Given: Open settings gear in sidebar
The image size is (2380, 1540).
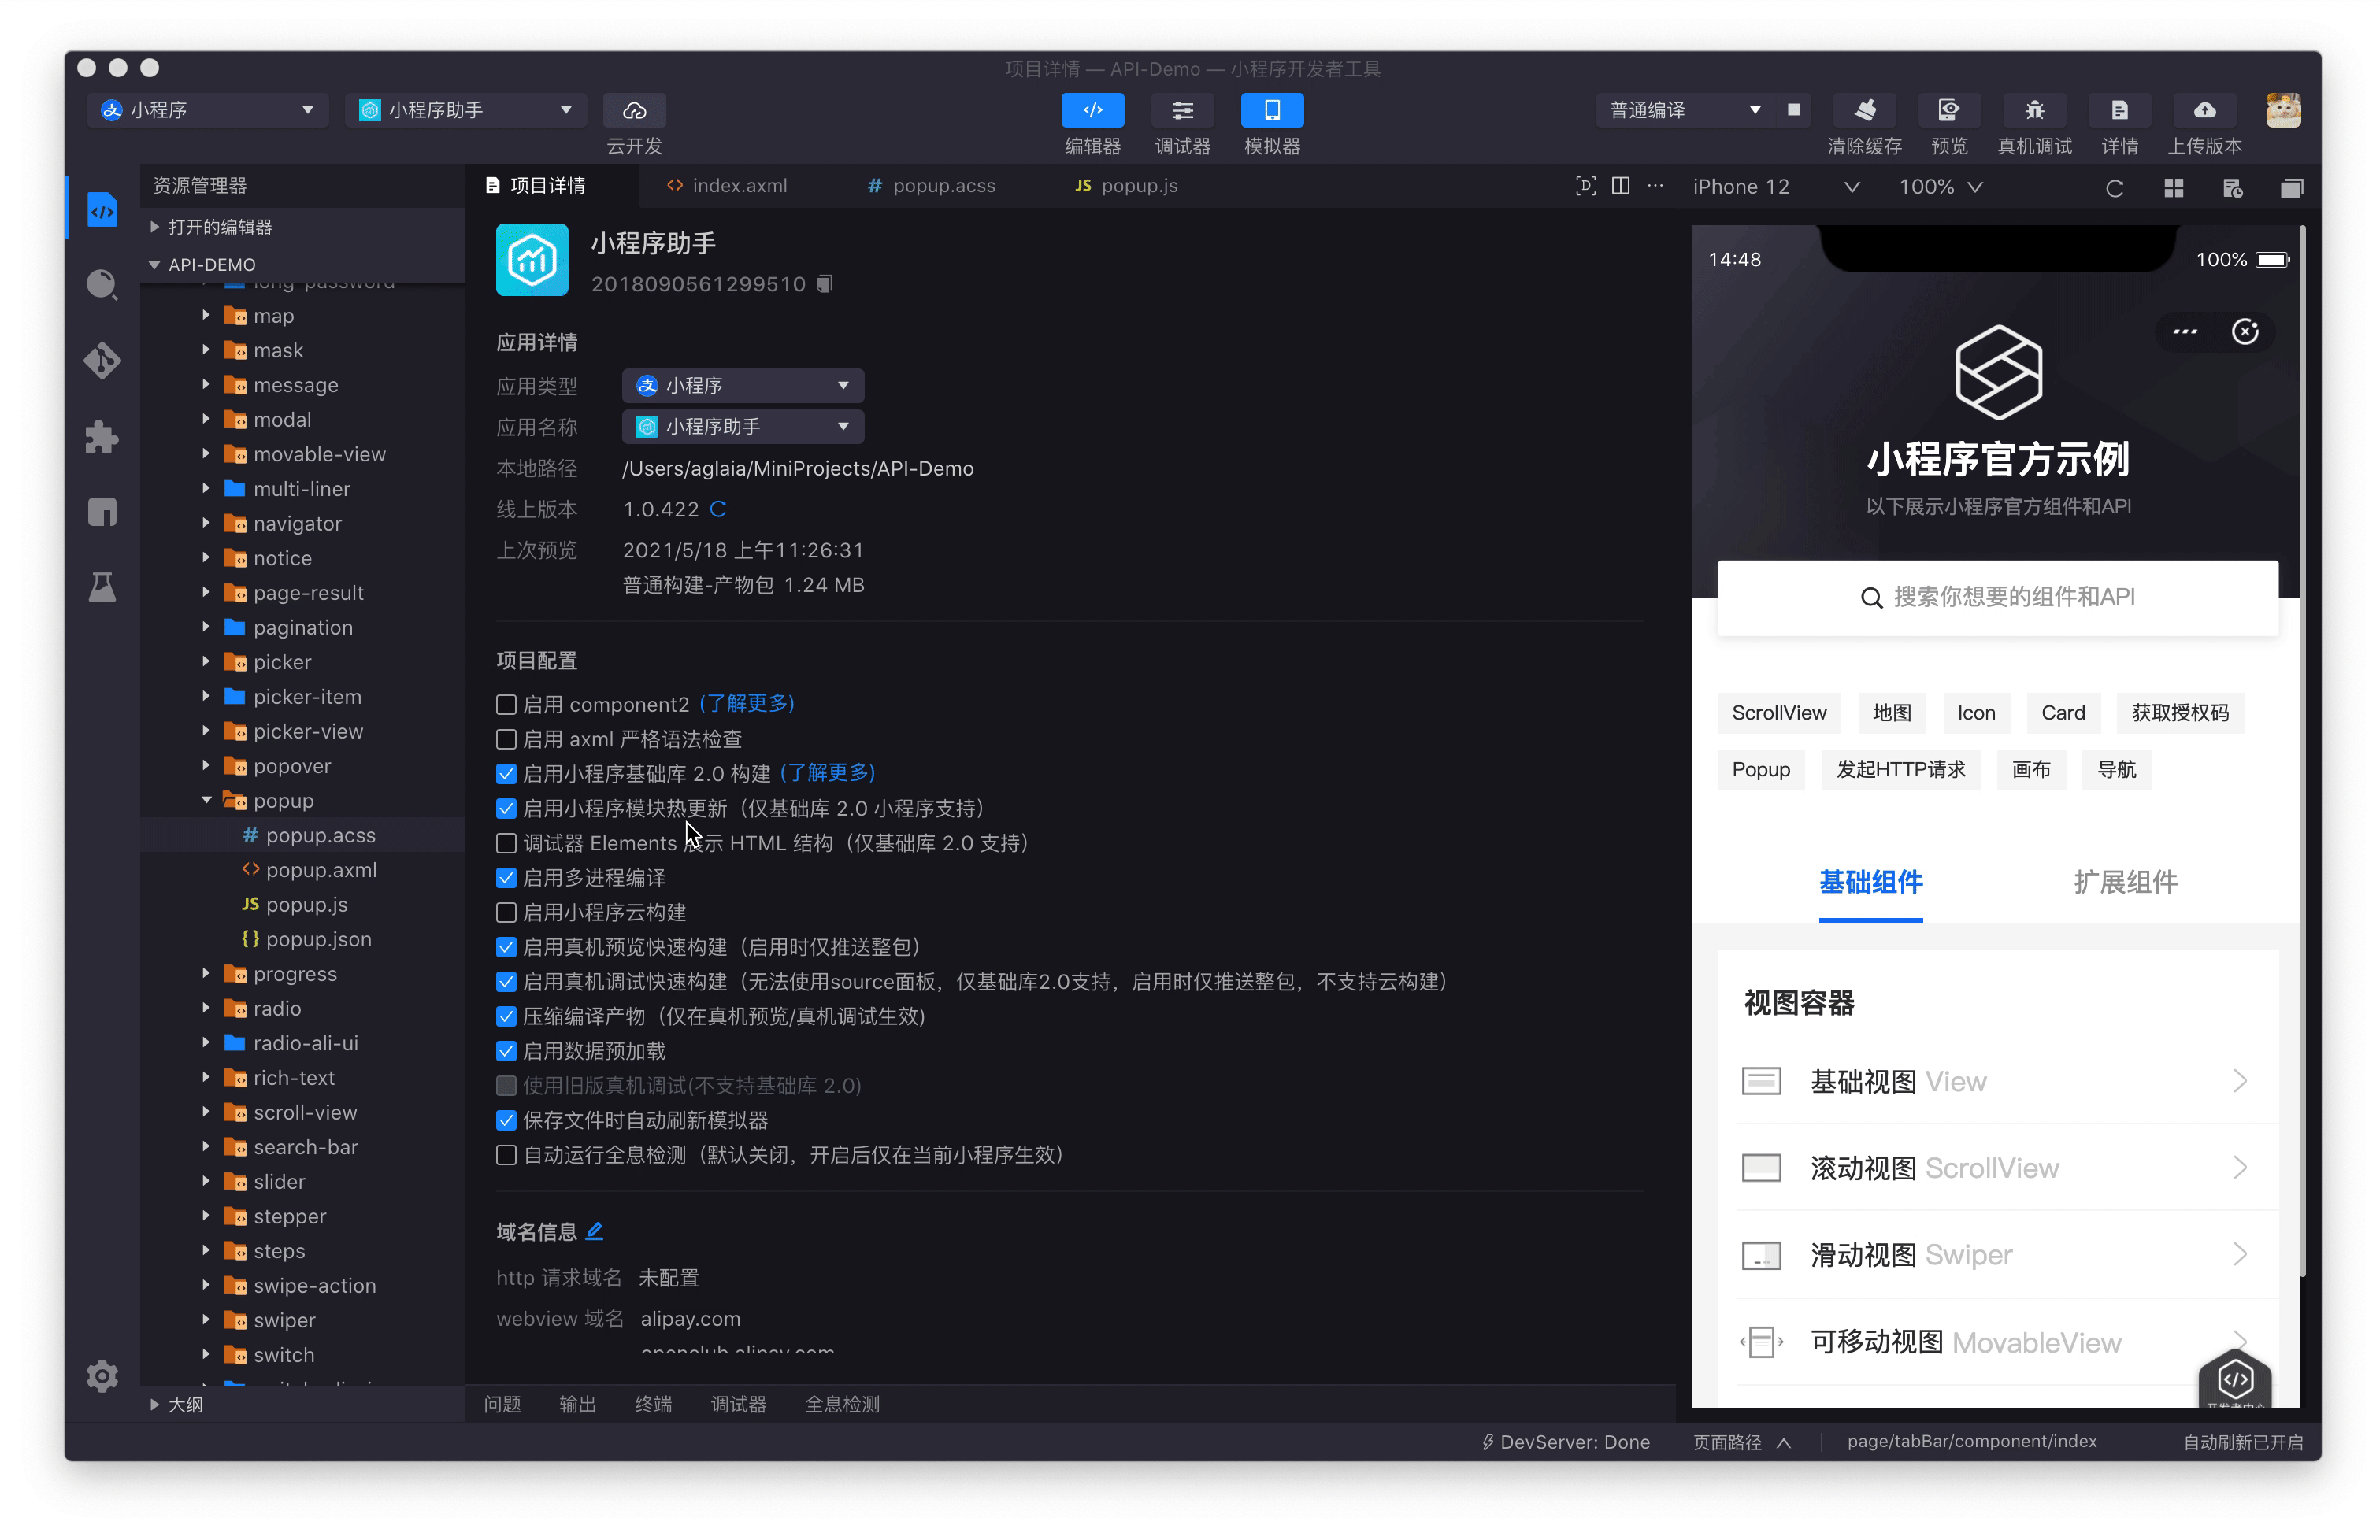Looking at the screenshot, I should 102,1376.
